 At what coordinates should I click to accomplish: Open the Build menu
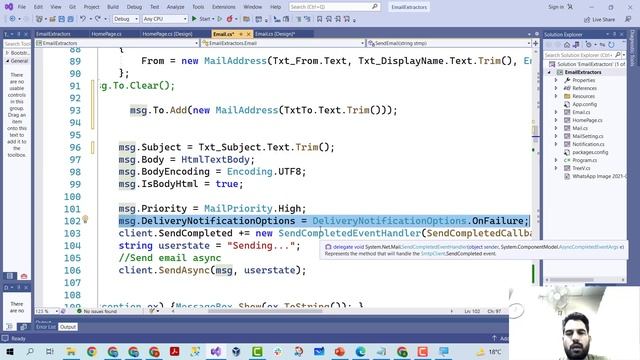coord(113,7)
